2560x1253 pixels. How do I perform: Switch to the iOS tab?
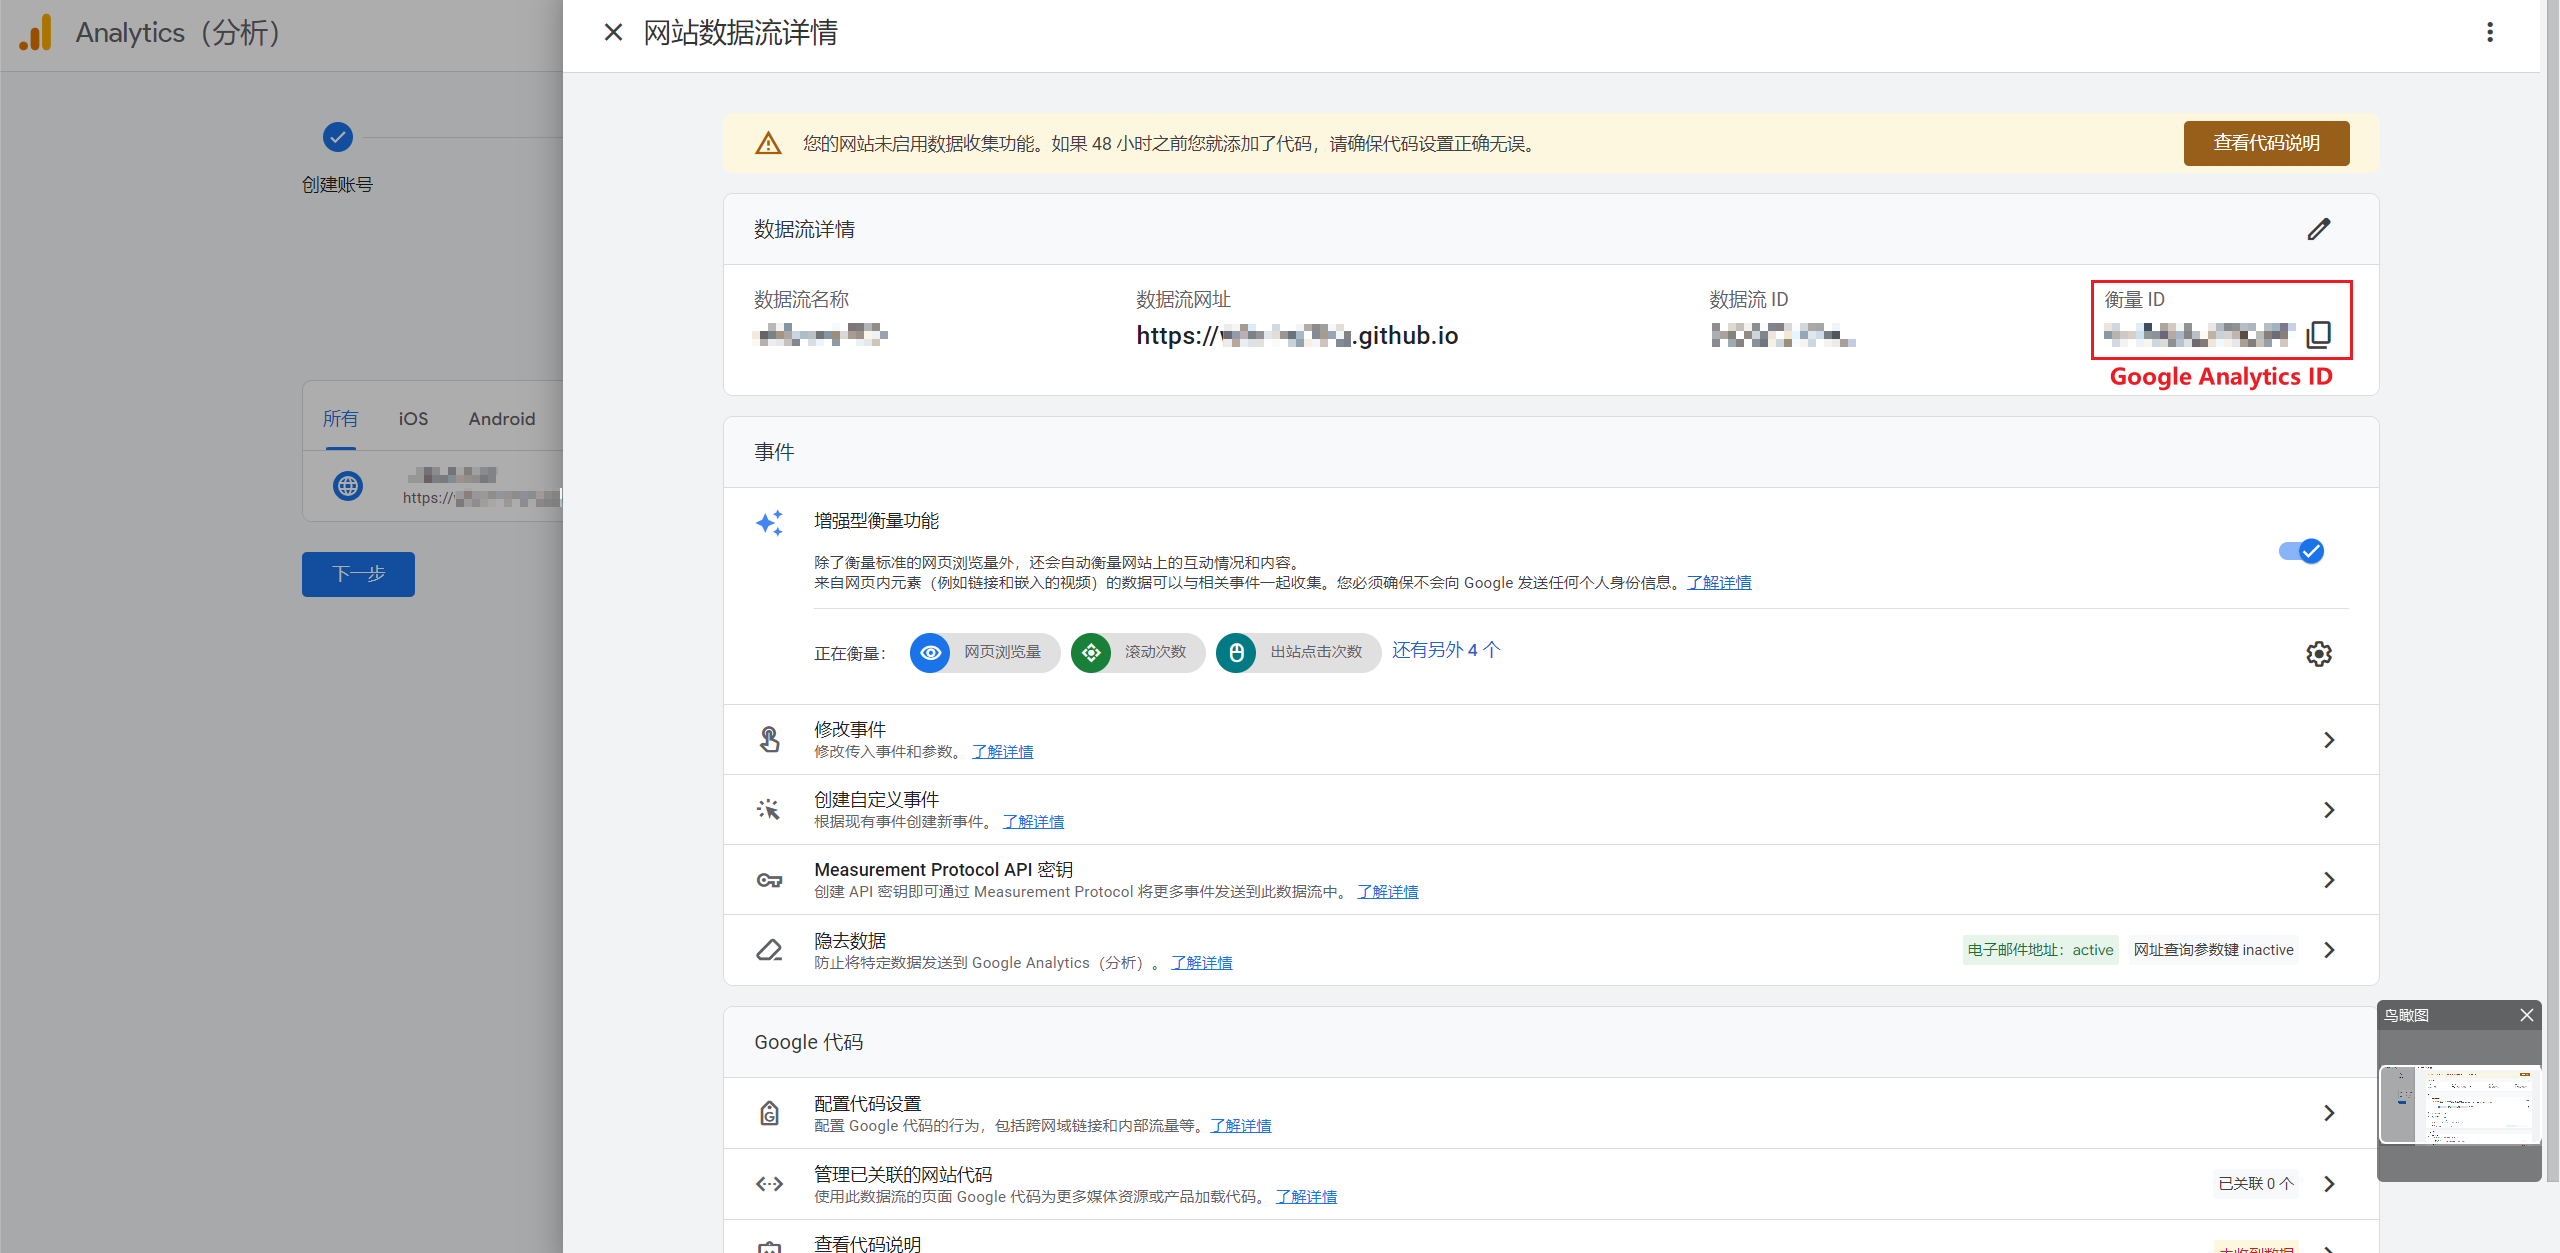tap(413, 419)
